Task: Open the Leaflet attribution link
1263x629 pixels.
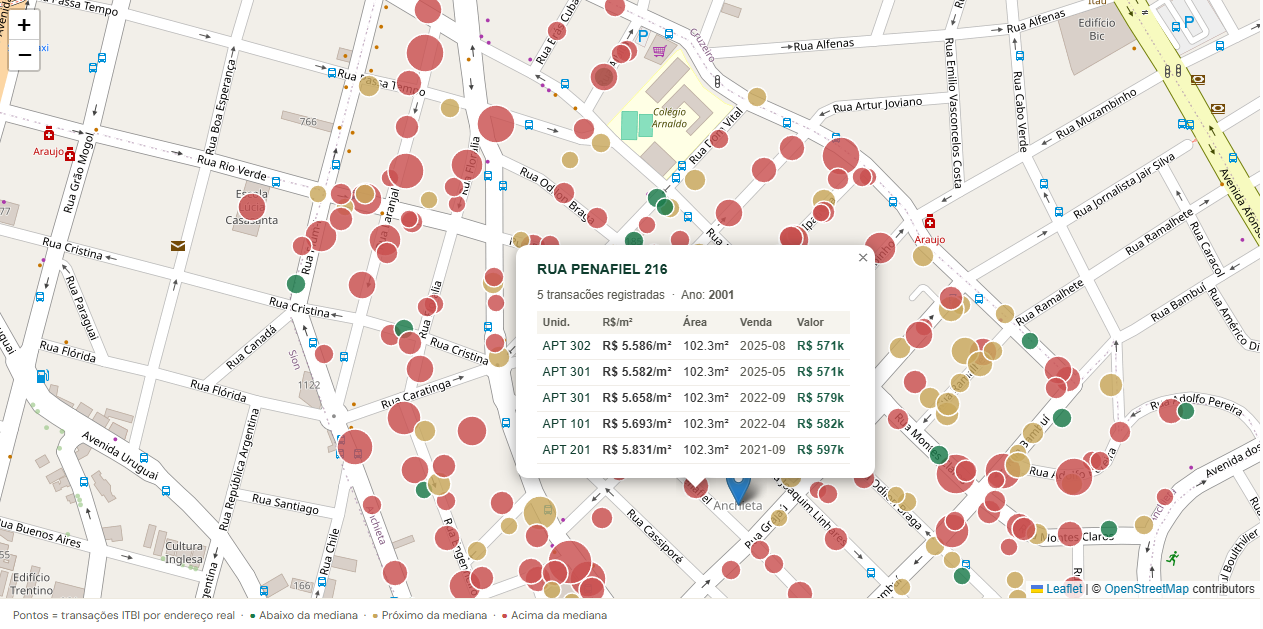Action: point(1057,589)
